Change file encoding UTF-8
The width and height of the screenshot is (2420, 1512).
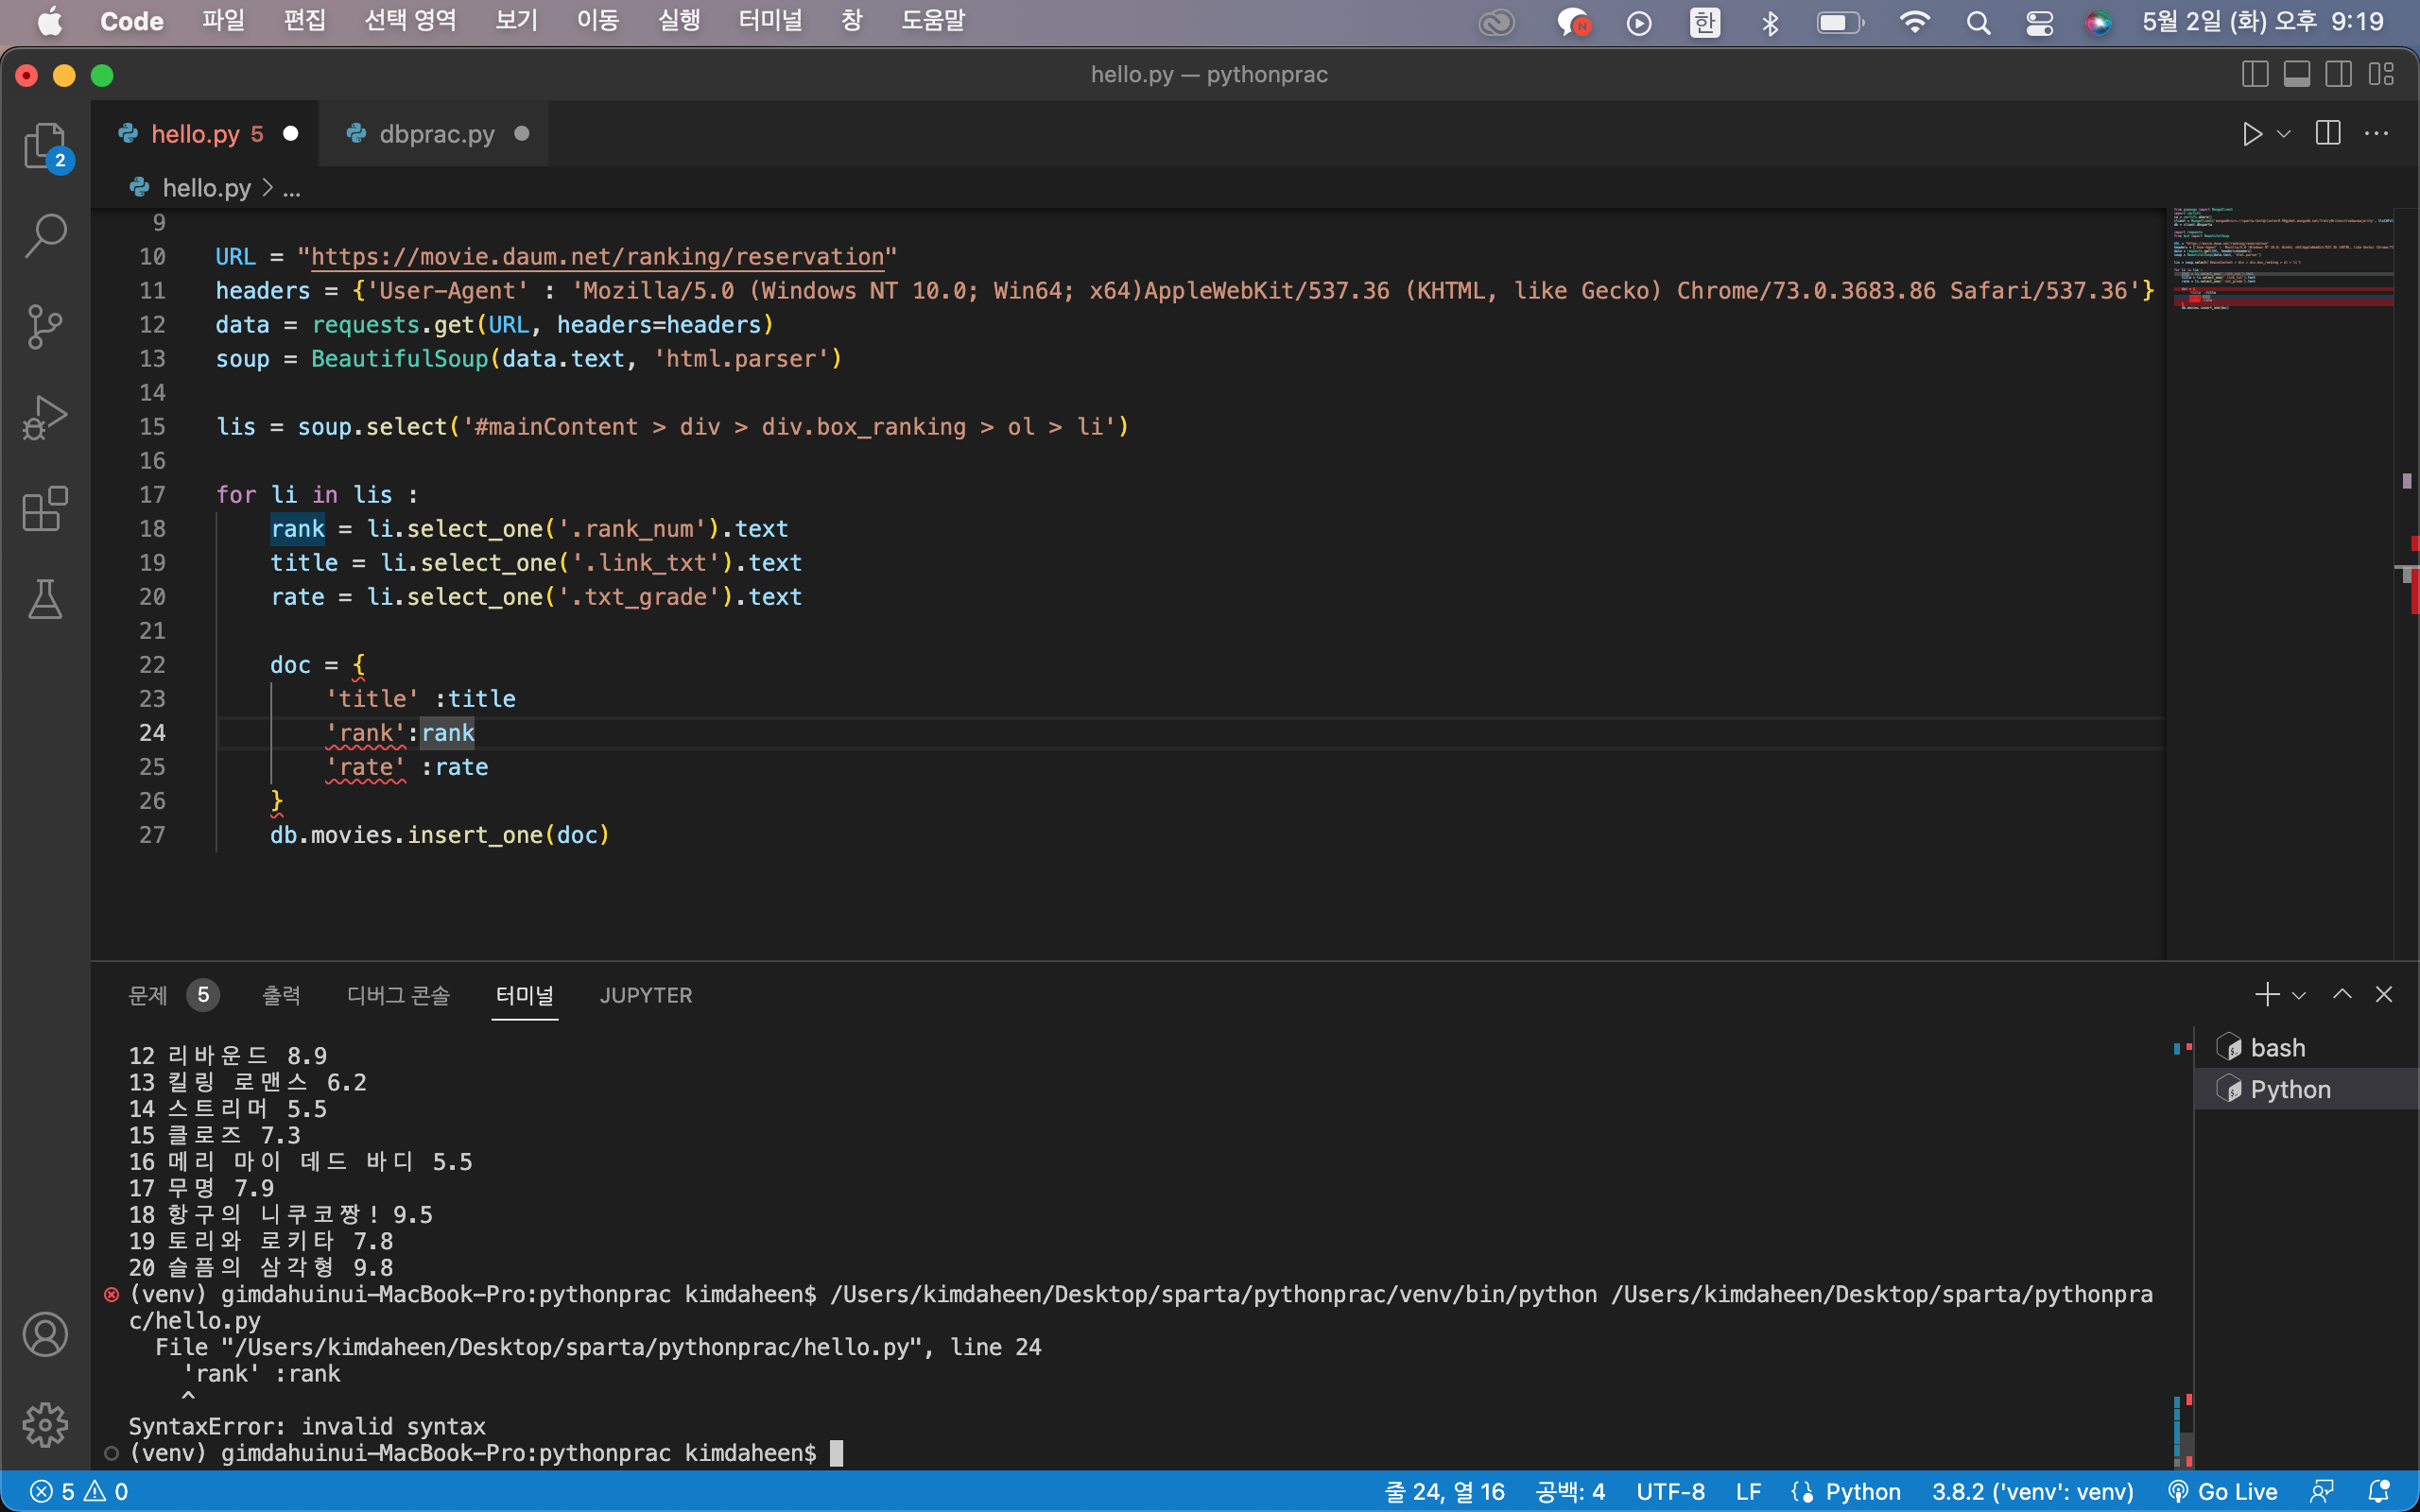point(1670,1491)
